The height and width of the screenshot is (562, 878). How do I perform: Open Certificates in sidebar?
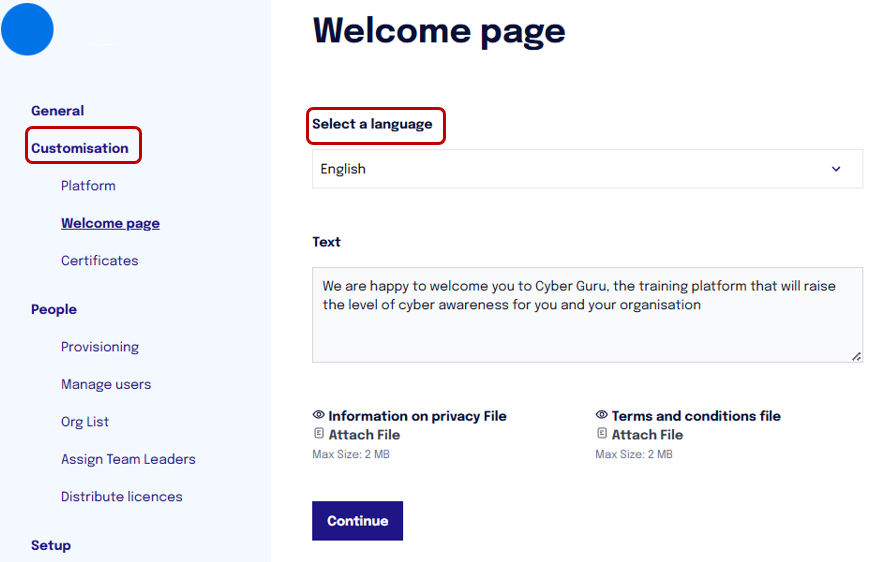click(100, 261)
